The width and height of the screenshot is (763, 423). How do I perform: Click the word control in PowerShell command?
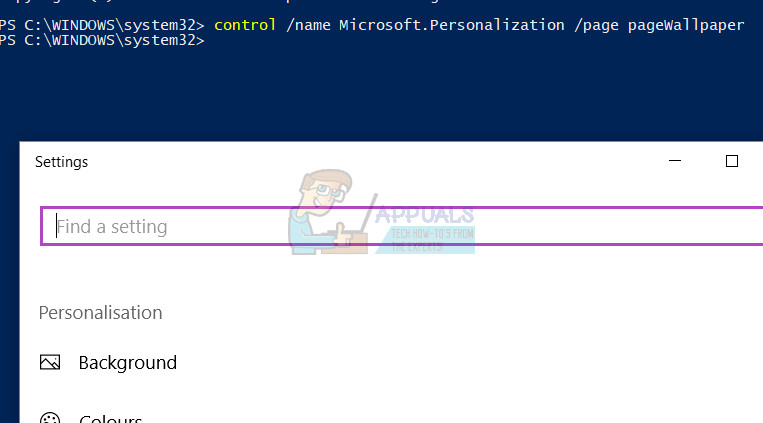coord(245,24)
